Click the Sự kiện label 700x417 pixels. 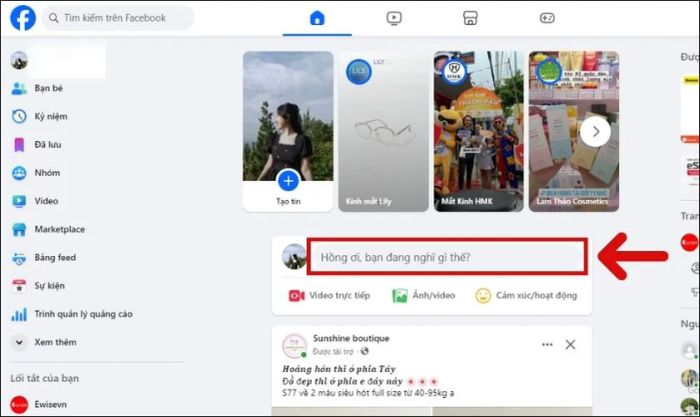pos(50,286)
